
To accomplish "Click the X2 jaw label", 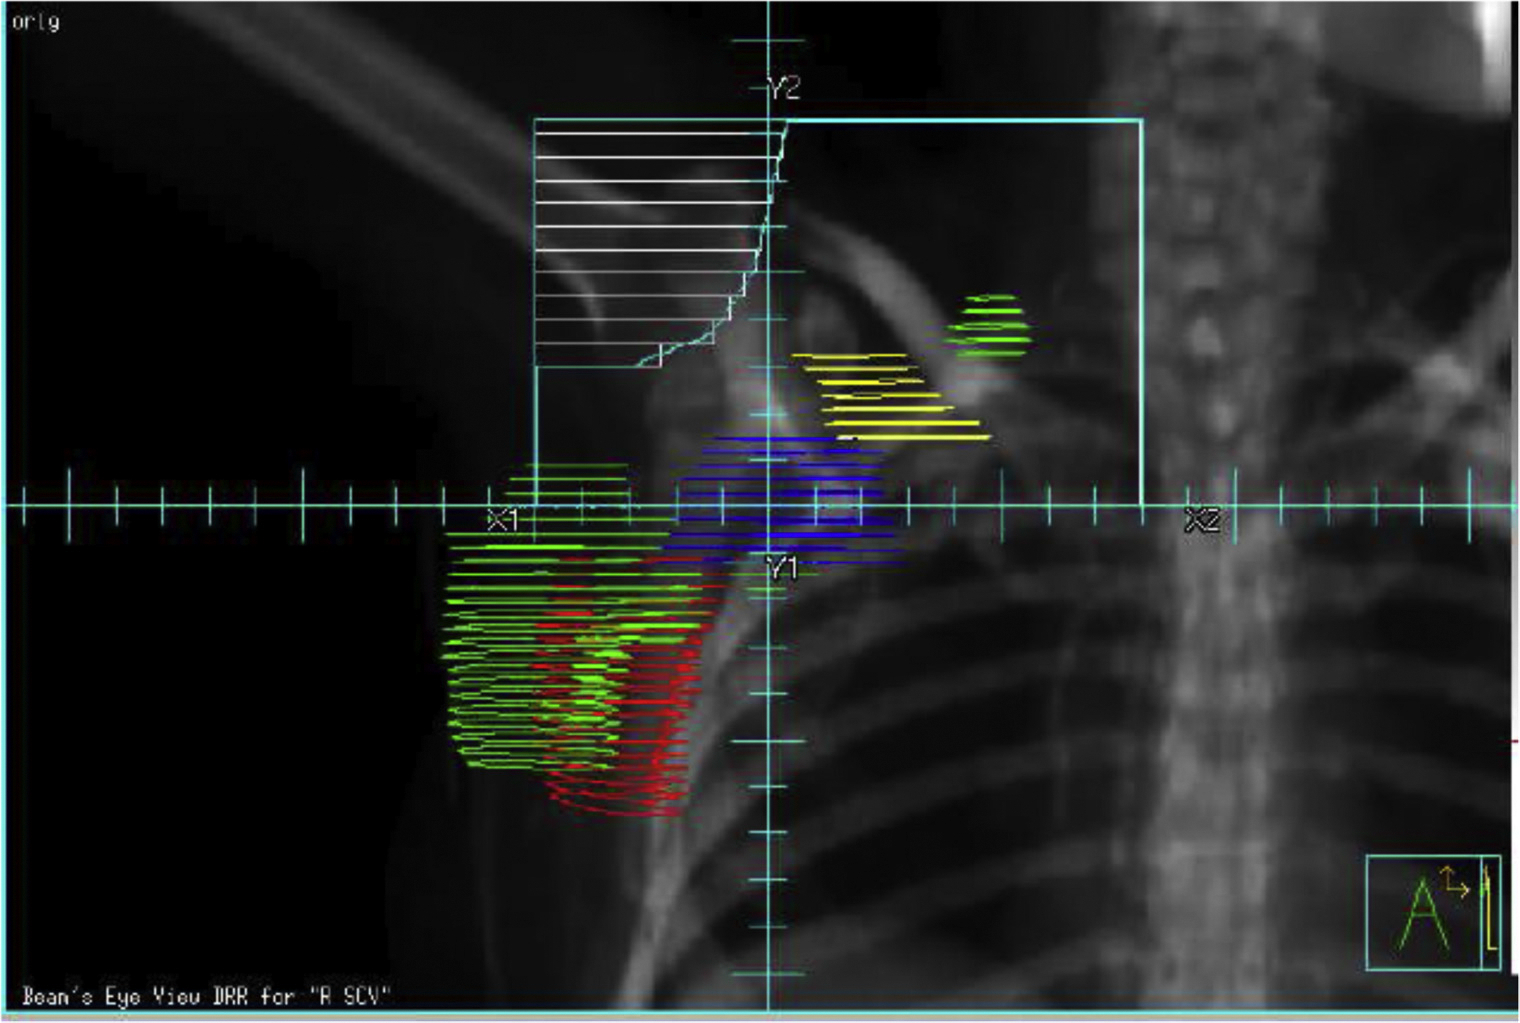I will [1202, 520].
